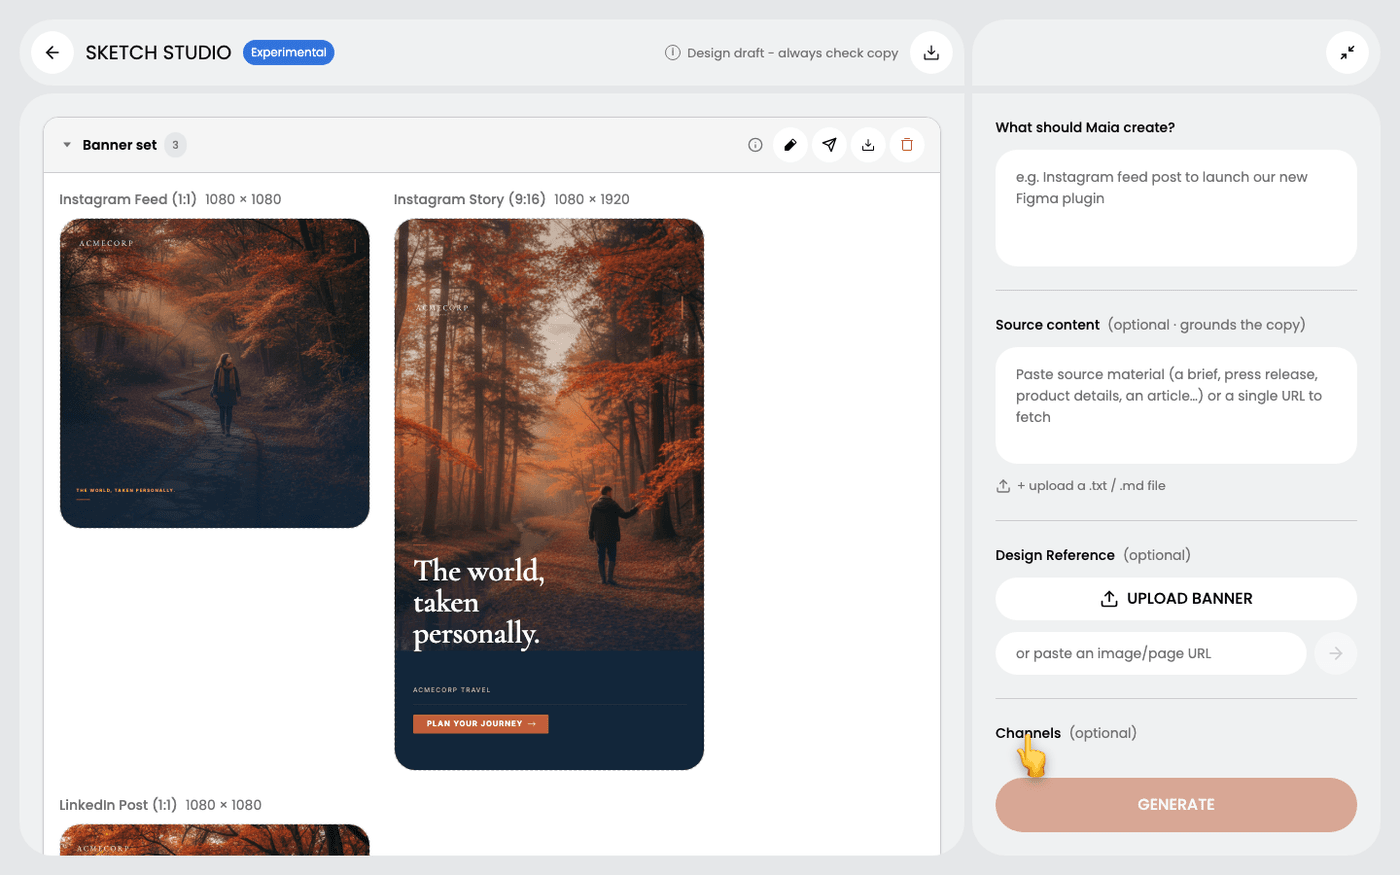Click the Design Reference heading

tap(1055, 555)
